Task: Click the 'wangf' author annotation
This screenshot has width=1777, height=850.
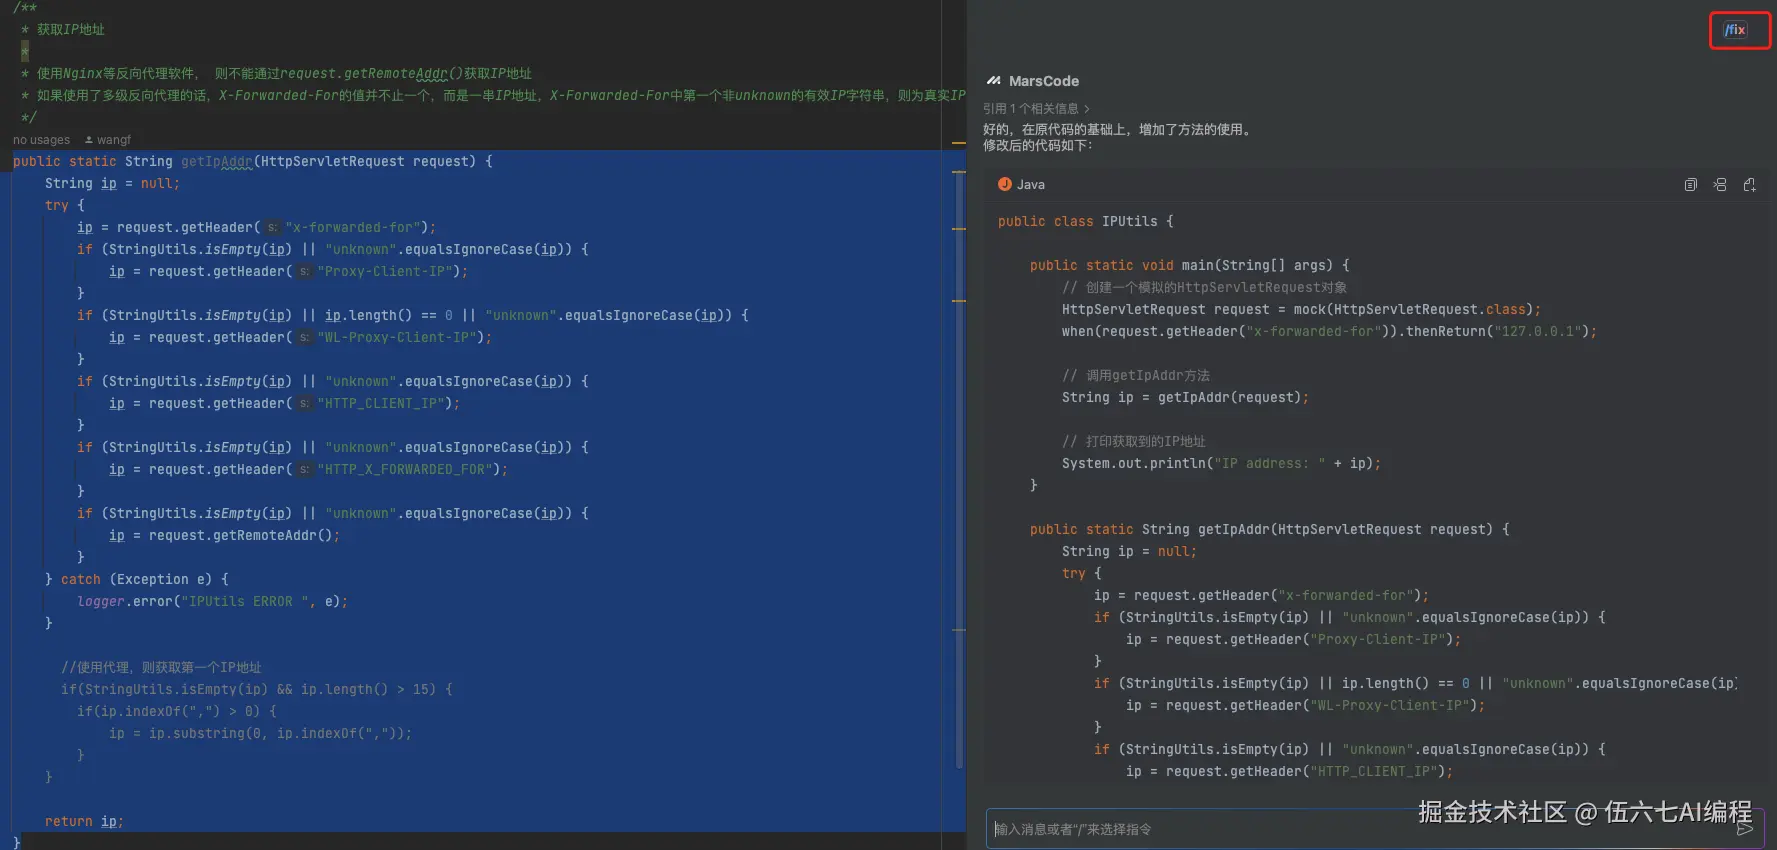Action: click(108, 140)
